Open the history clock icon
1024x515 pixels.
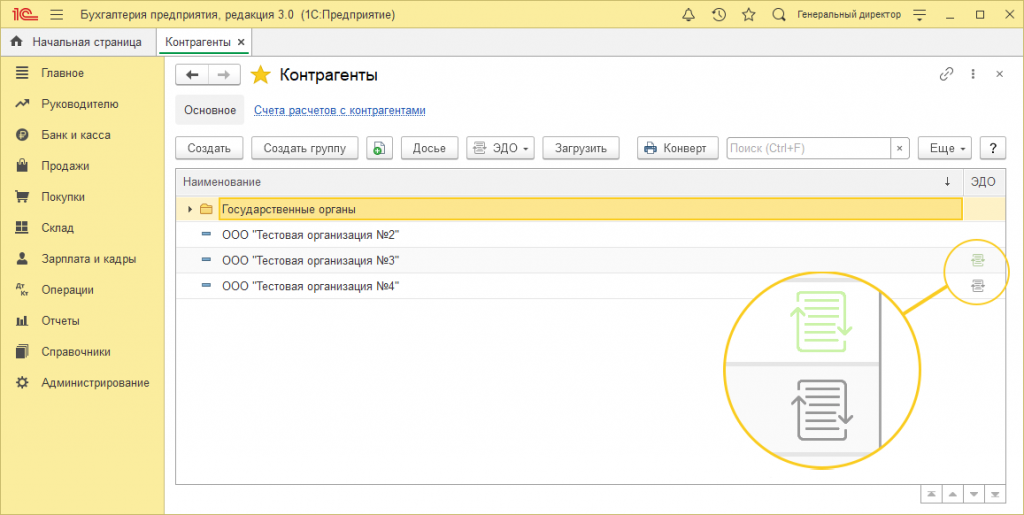(x=718, y=14)
